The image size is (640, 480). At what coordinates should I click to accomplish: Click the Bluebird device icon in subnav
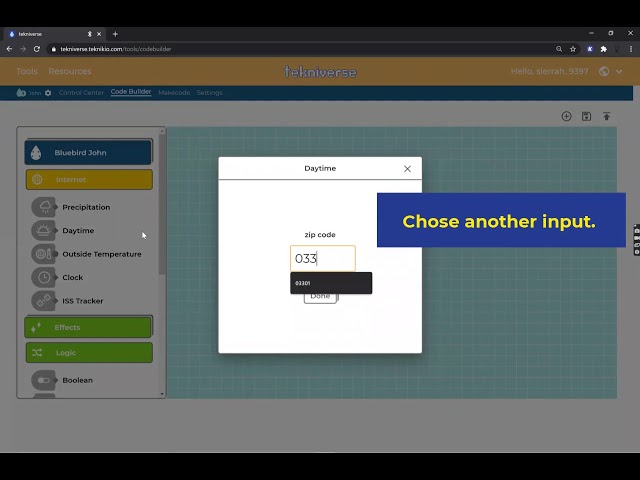pos(21,93)
